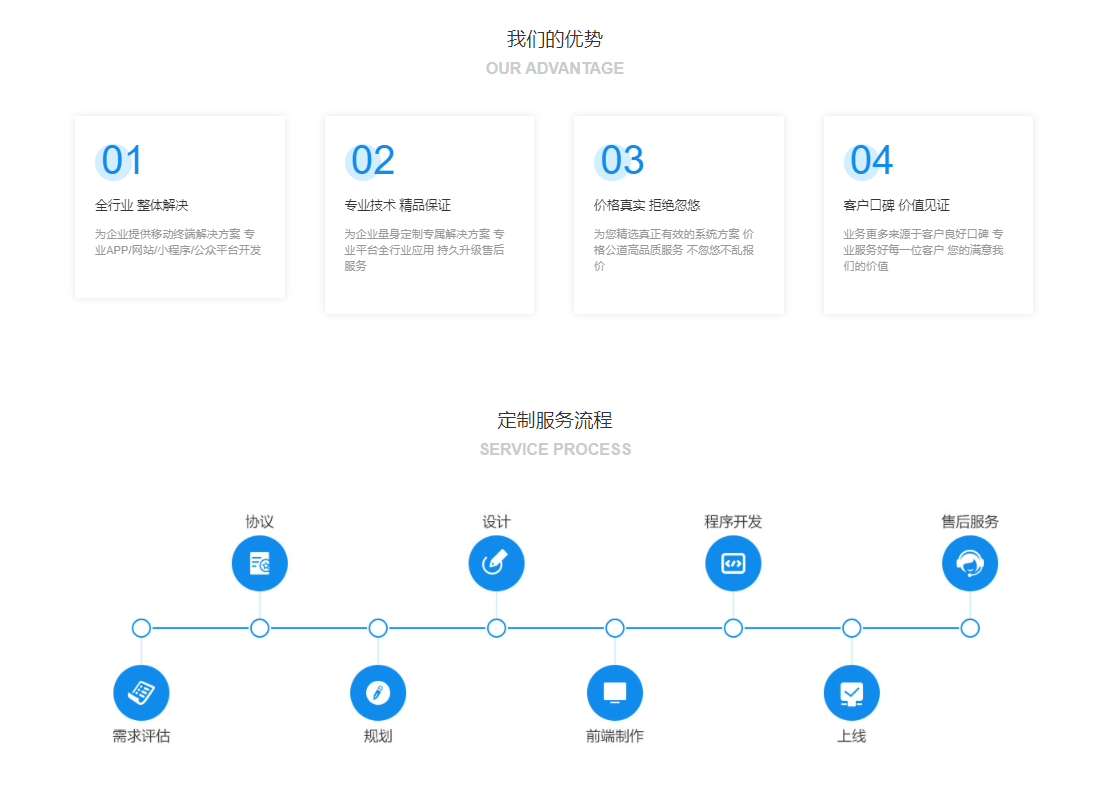Click the 定制服务流程 heading
This screenshot has height=790, width=1107.
point(554,420)
